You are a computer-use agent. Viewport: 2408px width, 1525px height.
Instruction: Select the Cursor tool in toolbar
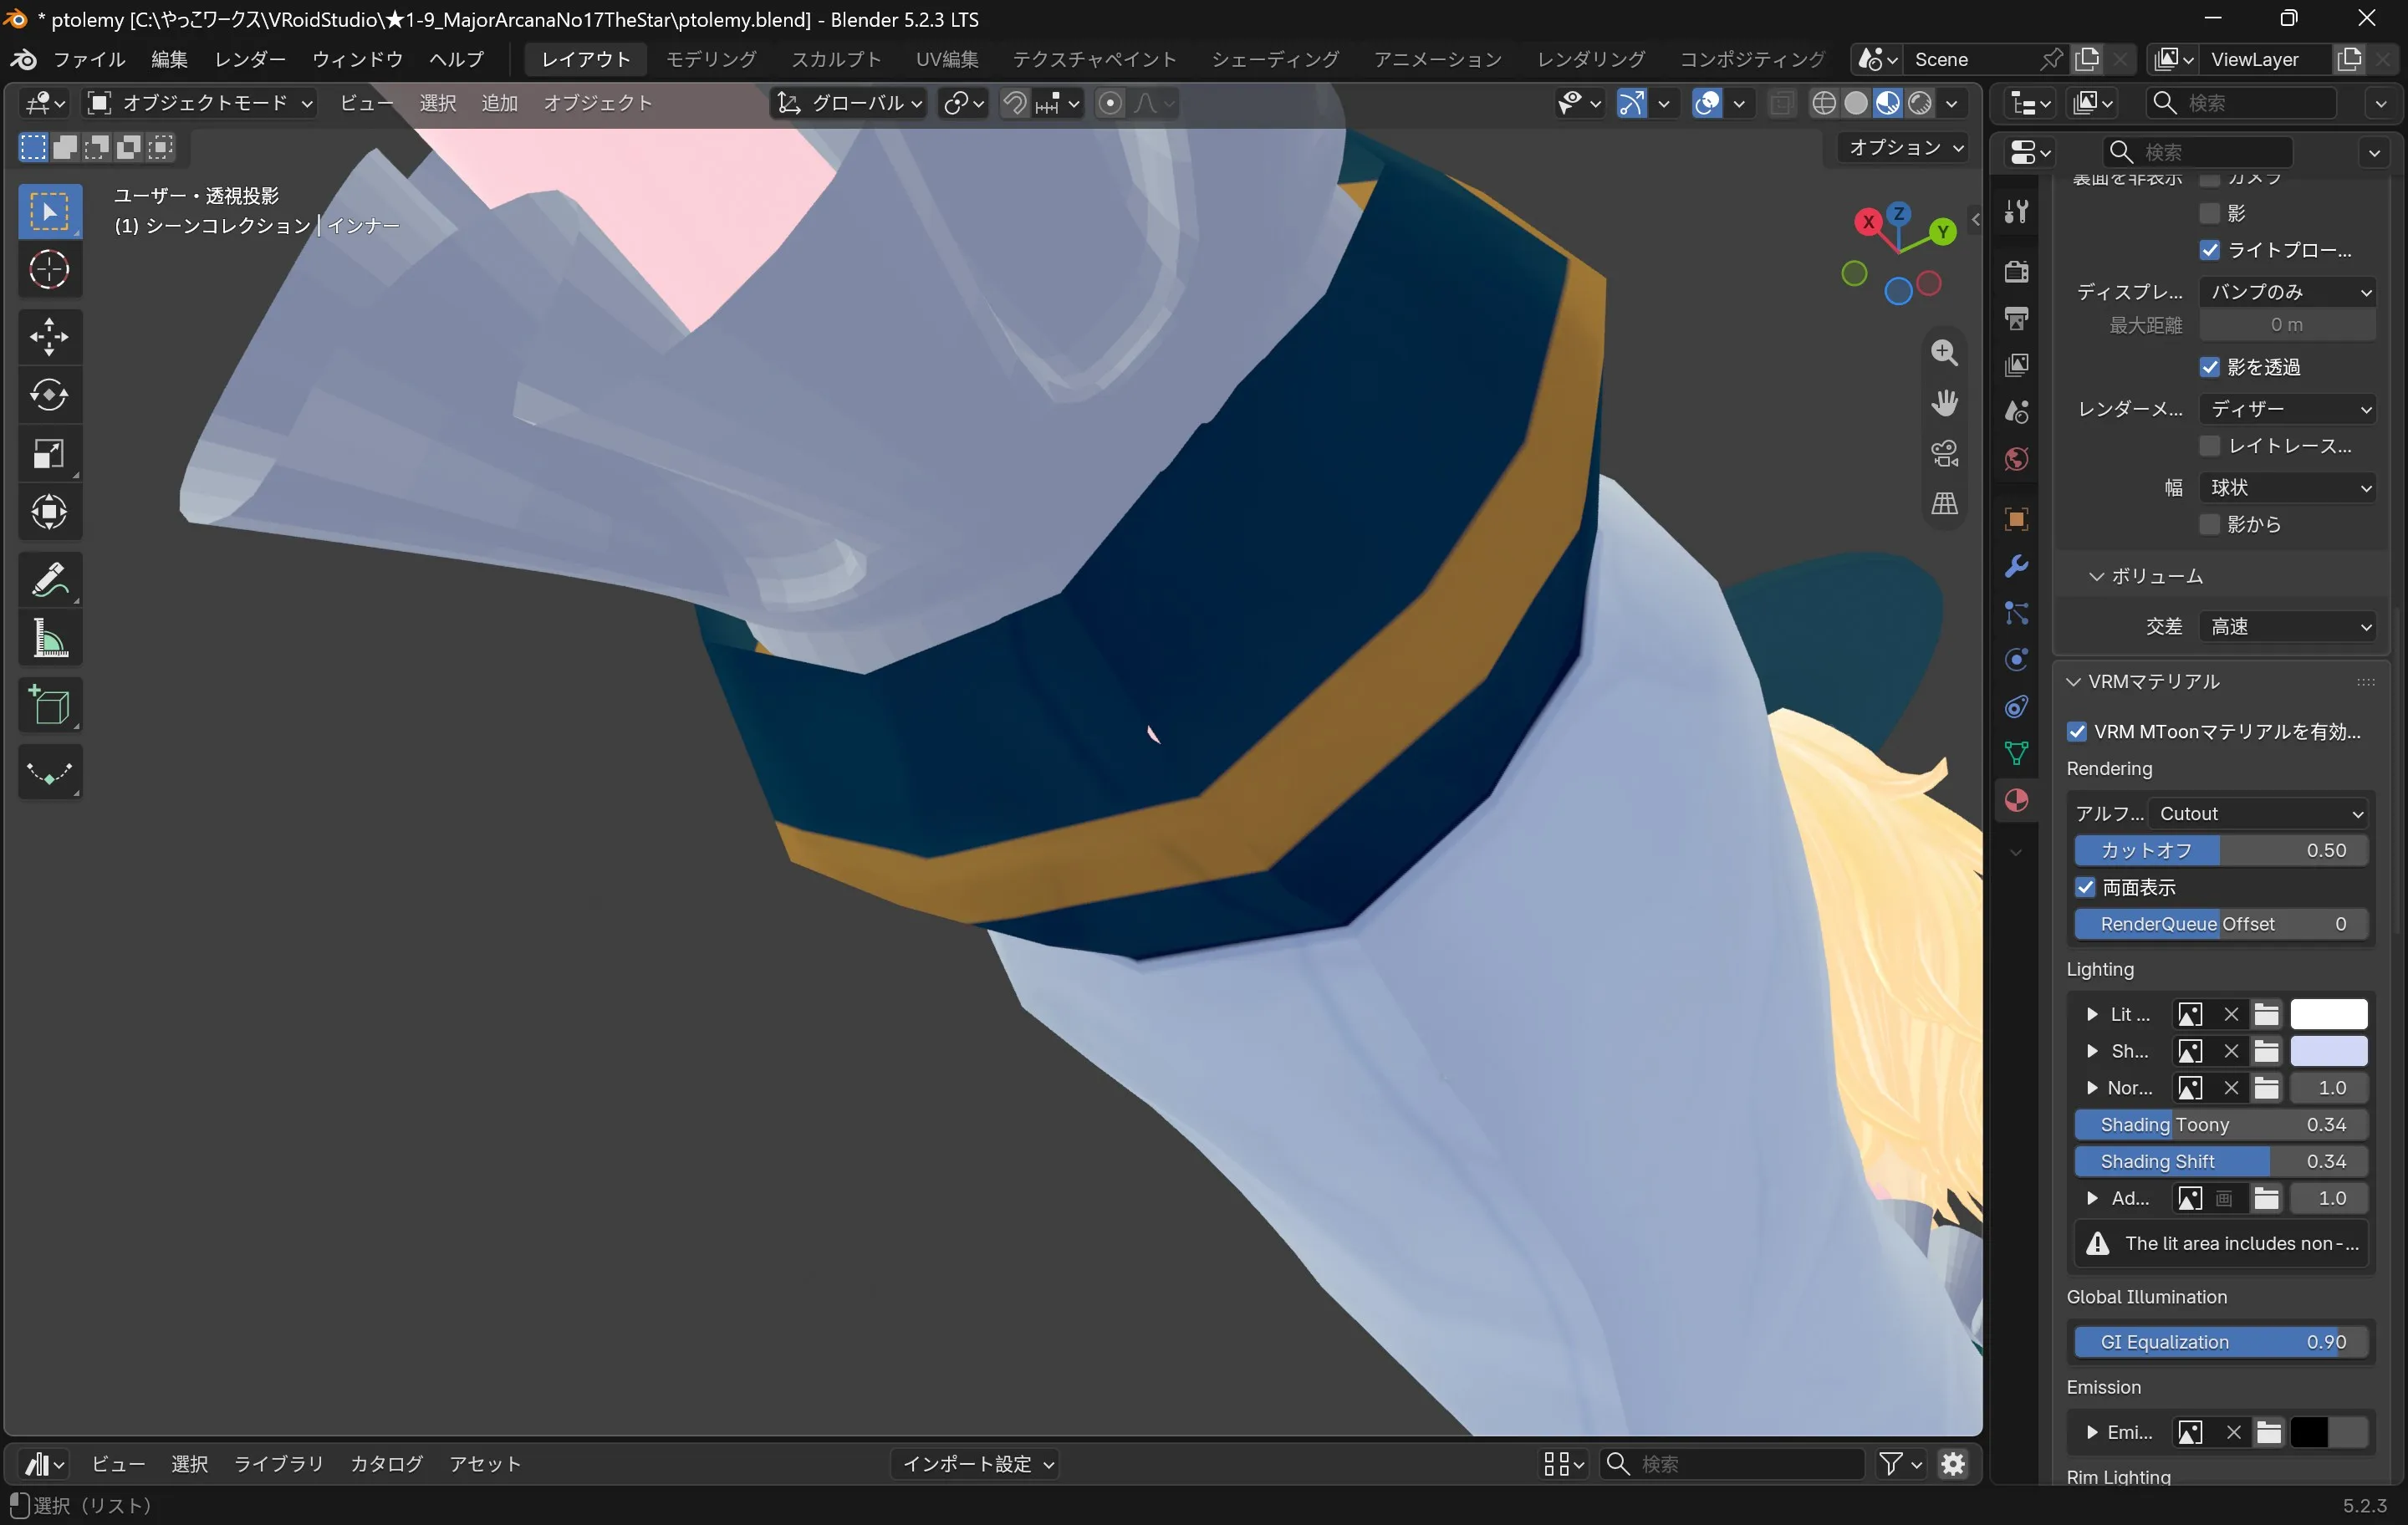pos(49,269)
